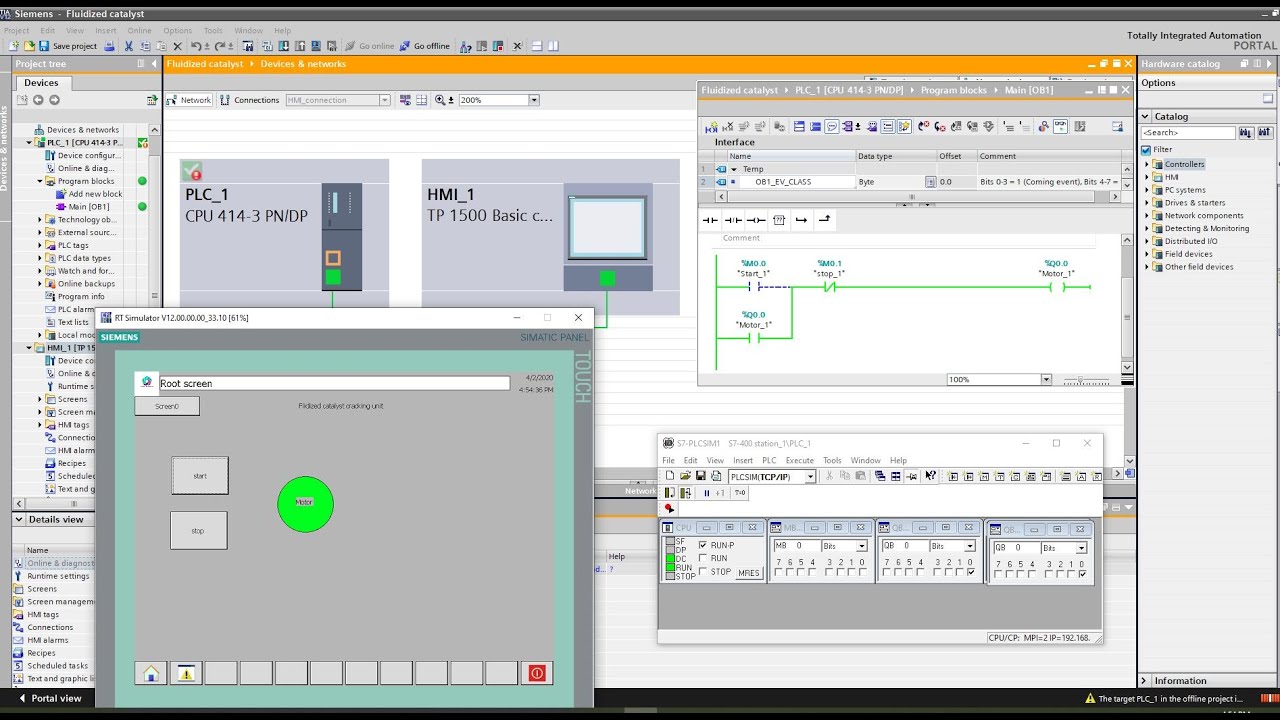Click monitoring glasses icon in Main OB1 toolbar

coord(1062,126)
